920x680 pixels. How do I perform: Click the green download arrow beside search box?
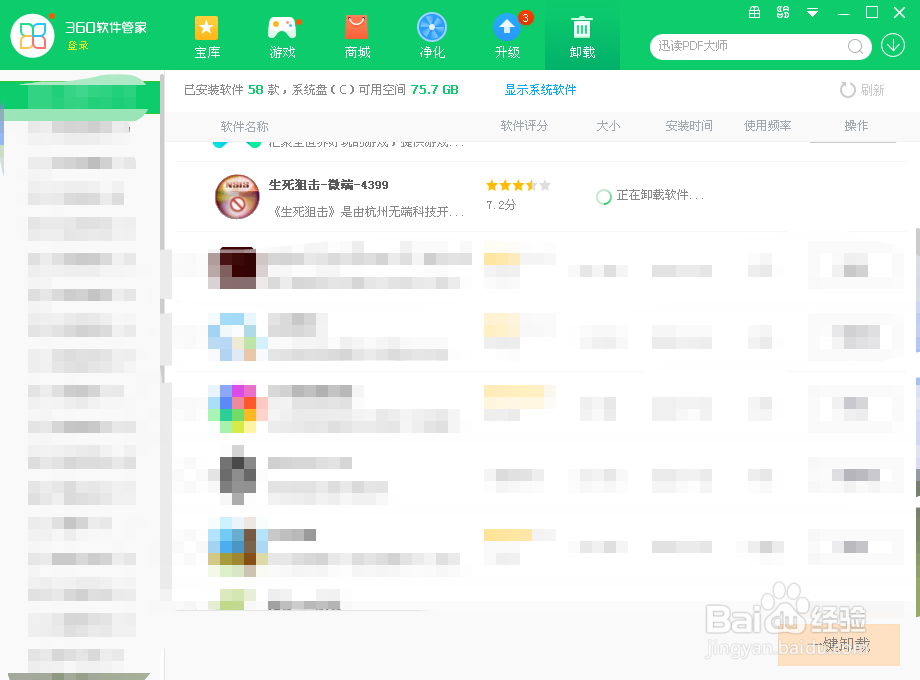[x=893, y=46]
